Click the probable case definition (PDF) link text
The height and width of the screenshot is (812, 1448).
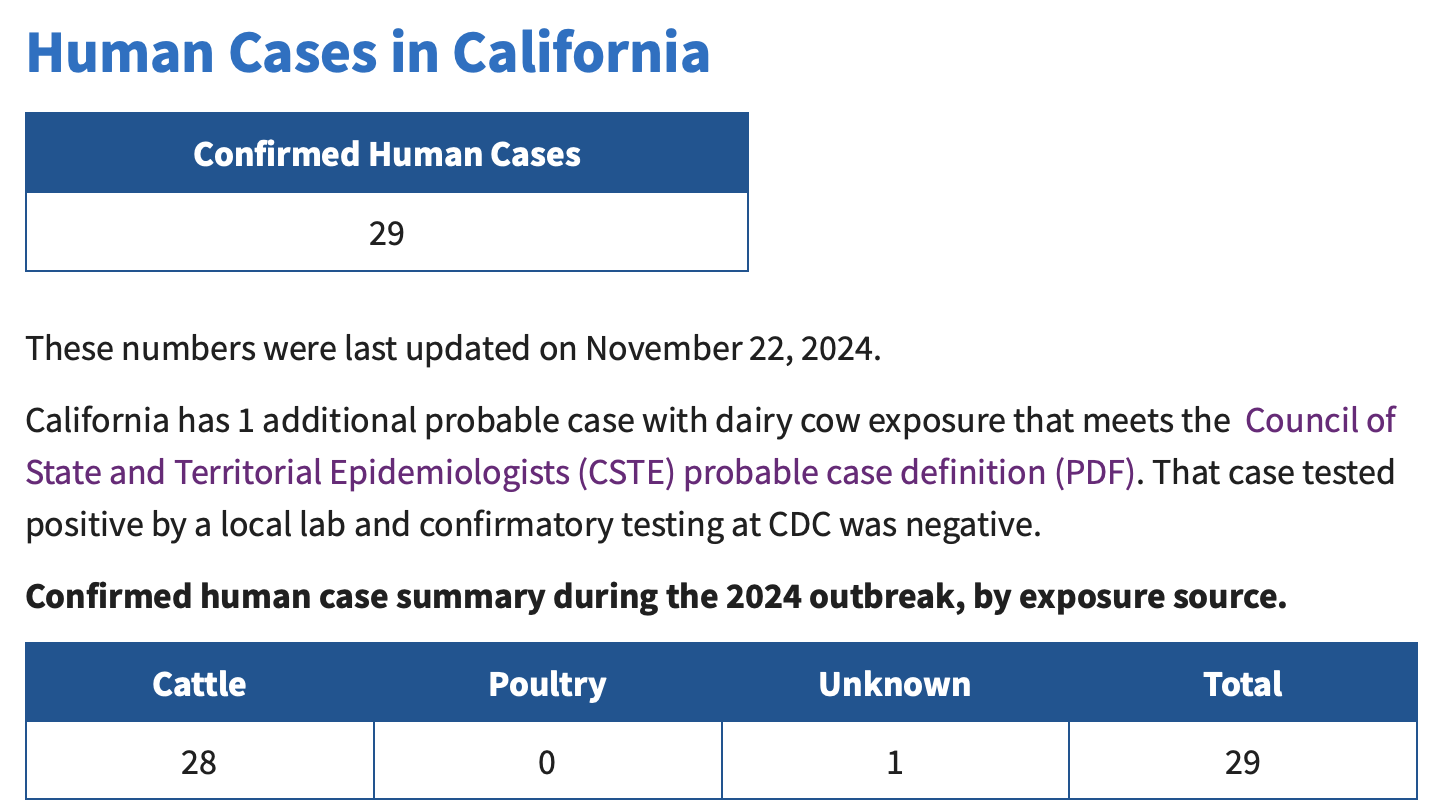click(x=911, y=472)
